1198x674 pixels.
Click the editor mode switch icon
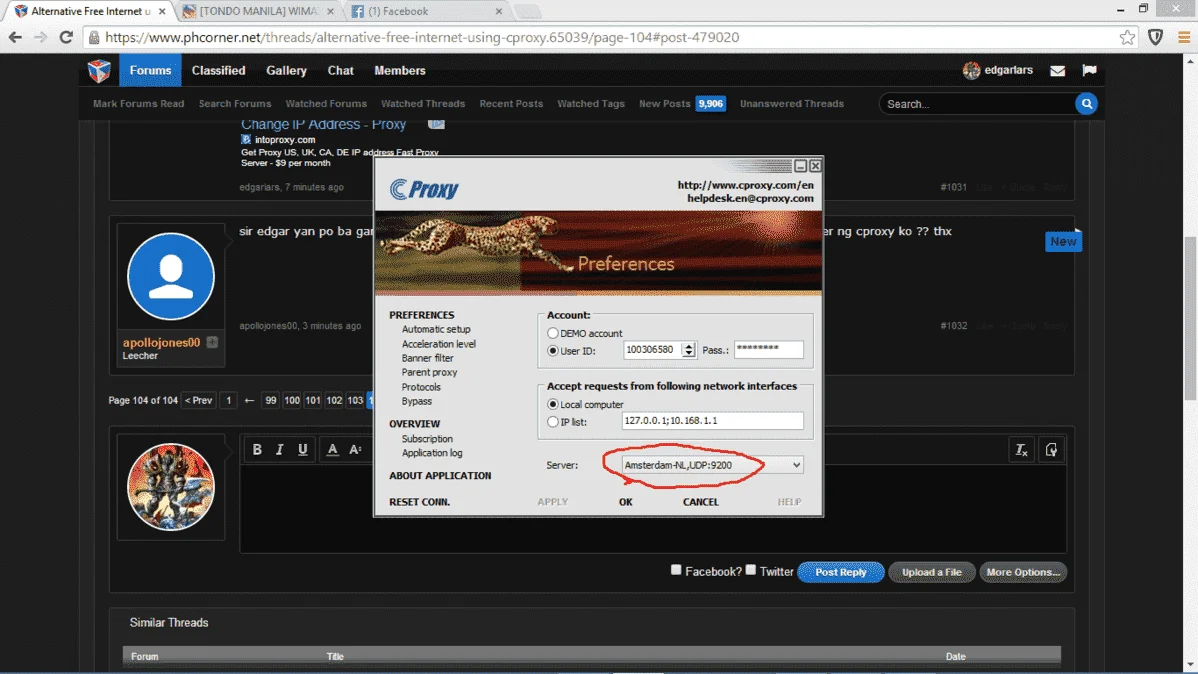click(x=1051, y=450)
